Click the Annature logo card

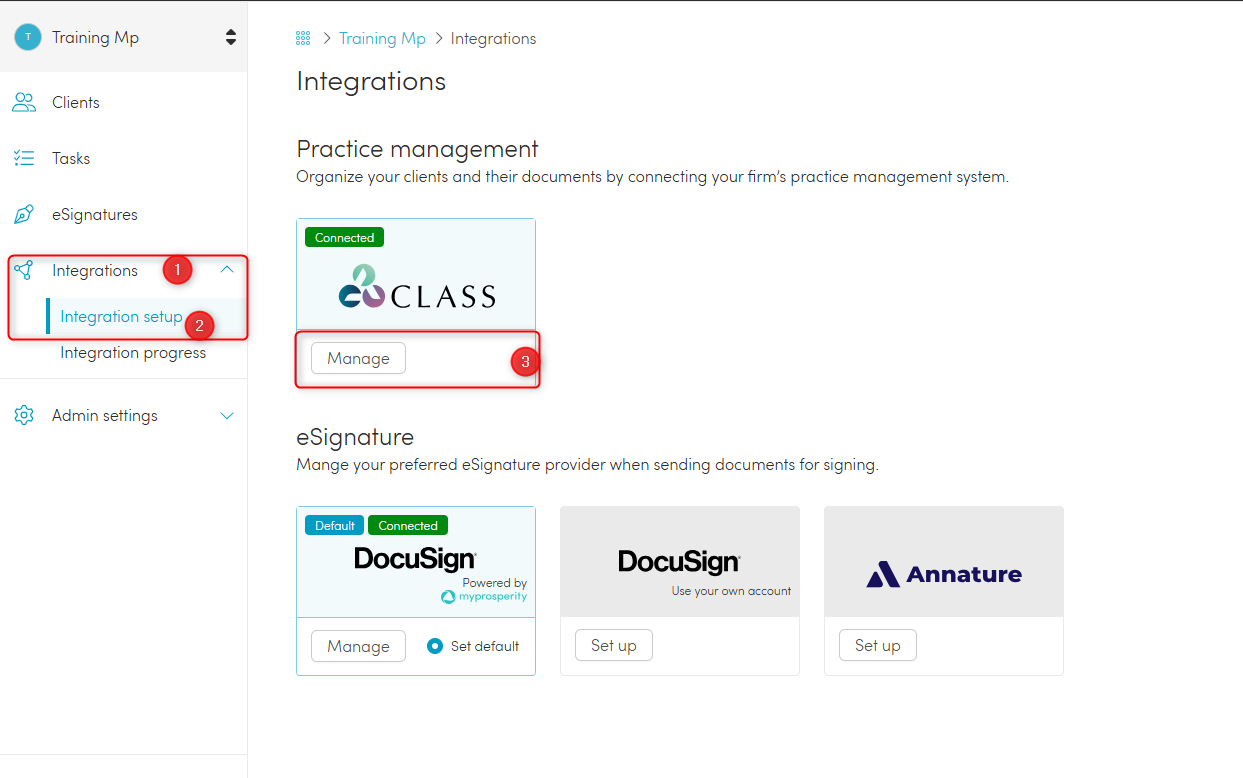pos(944,562)
